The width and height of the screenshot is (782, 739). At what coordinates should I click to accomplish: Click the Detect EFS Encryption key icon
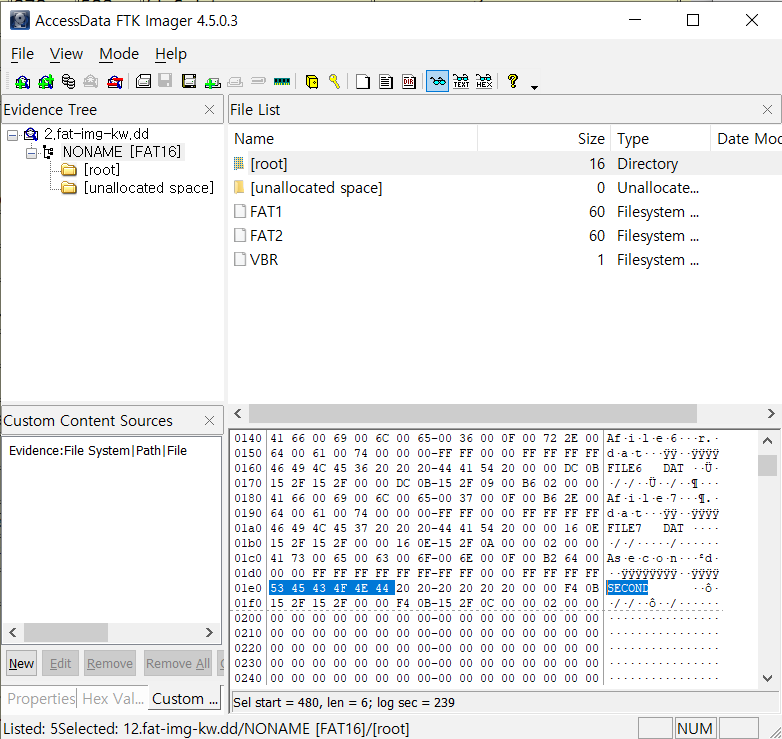pyautogui.click(x=335, y=81)
